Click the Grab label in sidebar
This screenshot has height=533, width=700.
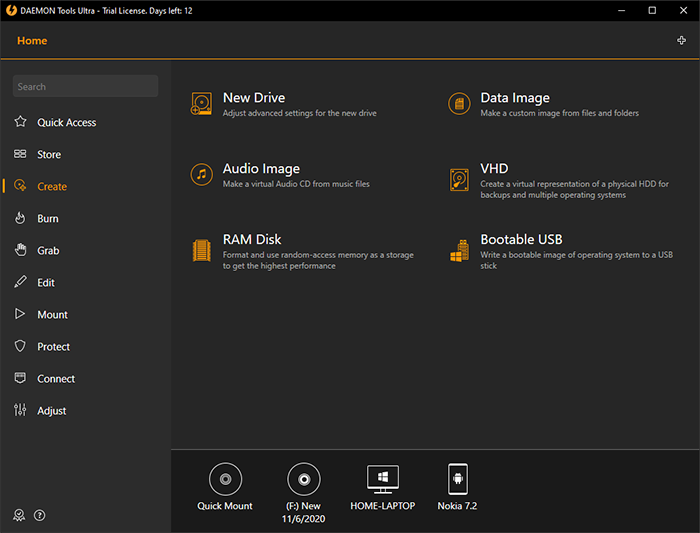click(48, 250)
